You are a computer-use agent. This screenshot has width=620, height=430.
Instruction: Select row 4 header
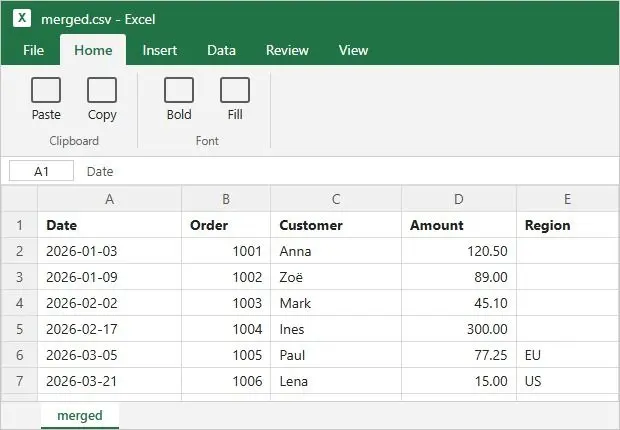pos(19,303)
